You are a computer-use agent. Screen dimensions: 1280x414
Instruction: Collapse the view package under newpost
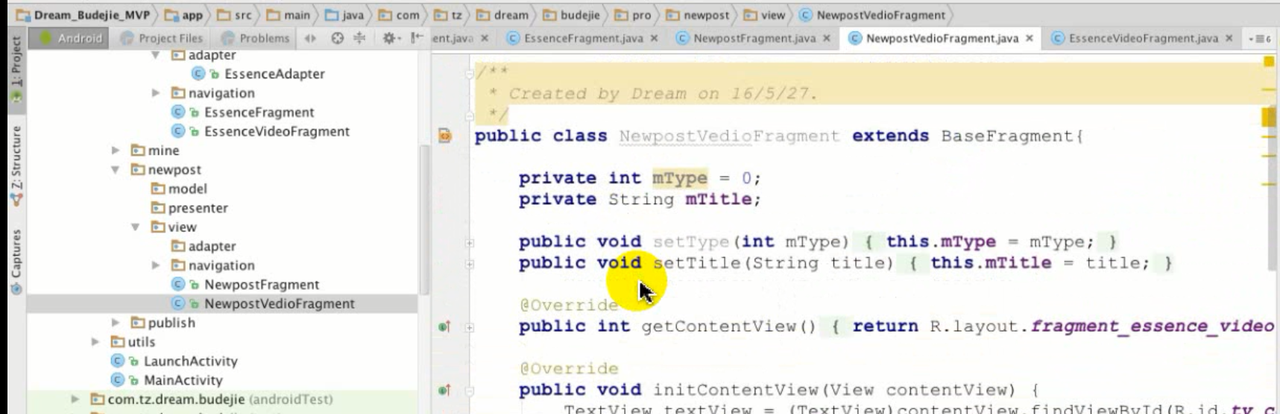pos(136,227)
